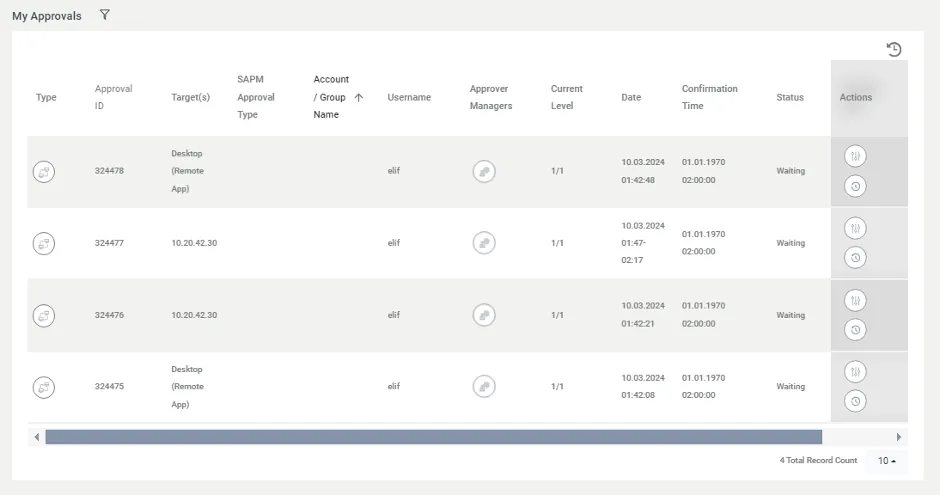
Task: Click the type icon for approval 324475
Action: click(x=44, y=387)
